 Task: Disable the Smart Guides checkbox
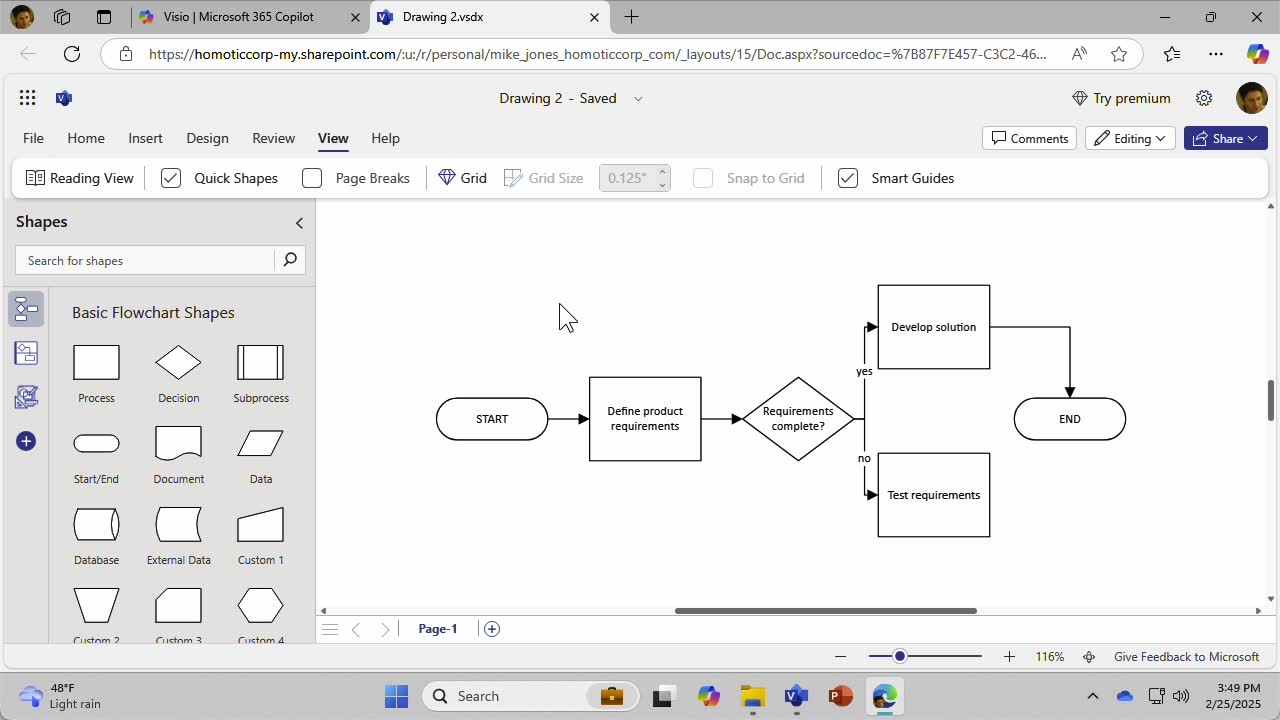coord(848,178)
